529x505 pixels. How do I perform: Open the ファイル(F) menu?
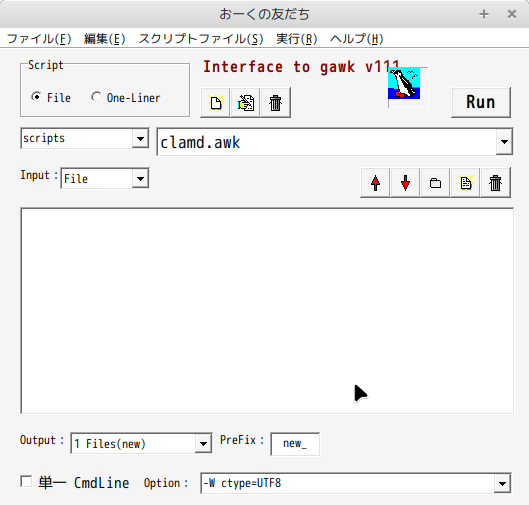39,39
